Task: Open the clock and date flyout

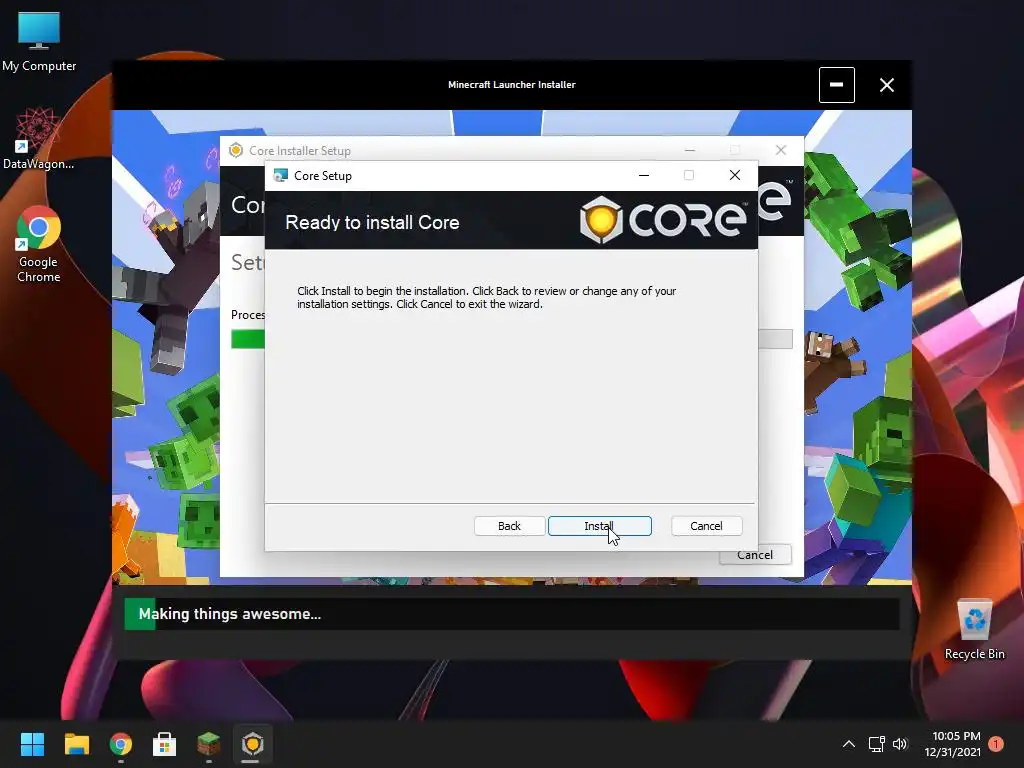Action: [953, 744]
